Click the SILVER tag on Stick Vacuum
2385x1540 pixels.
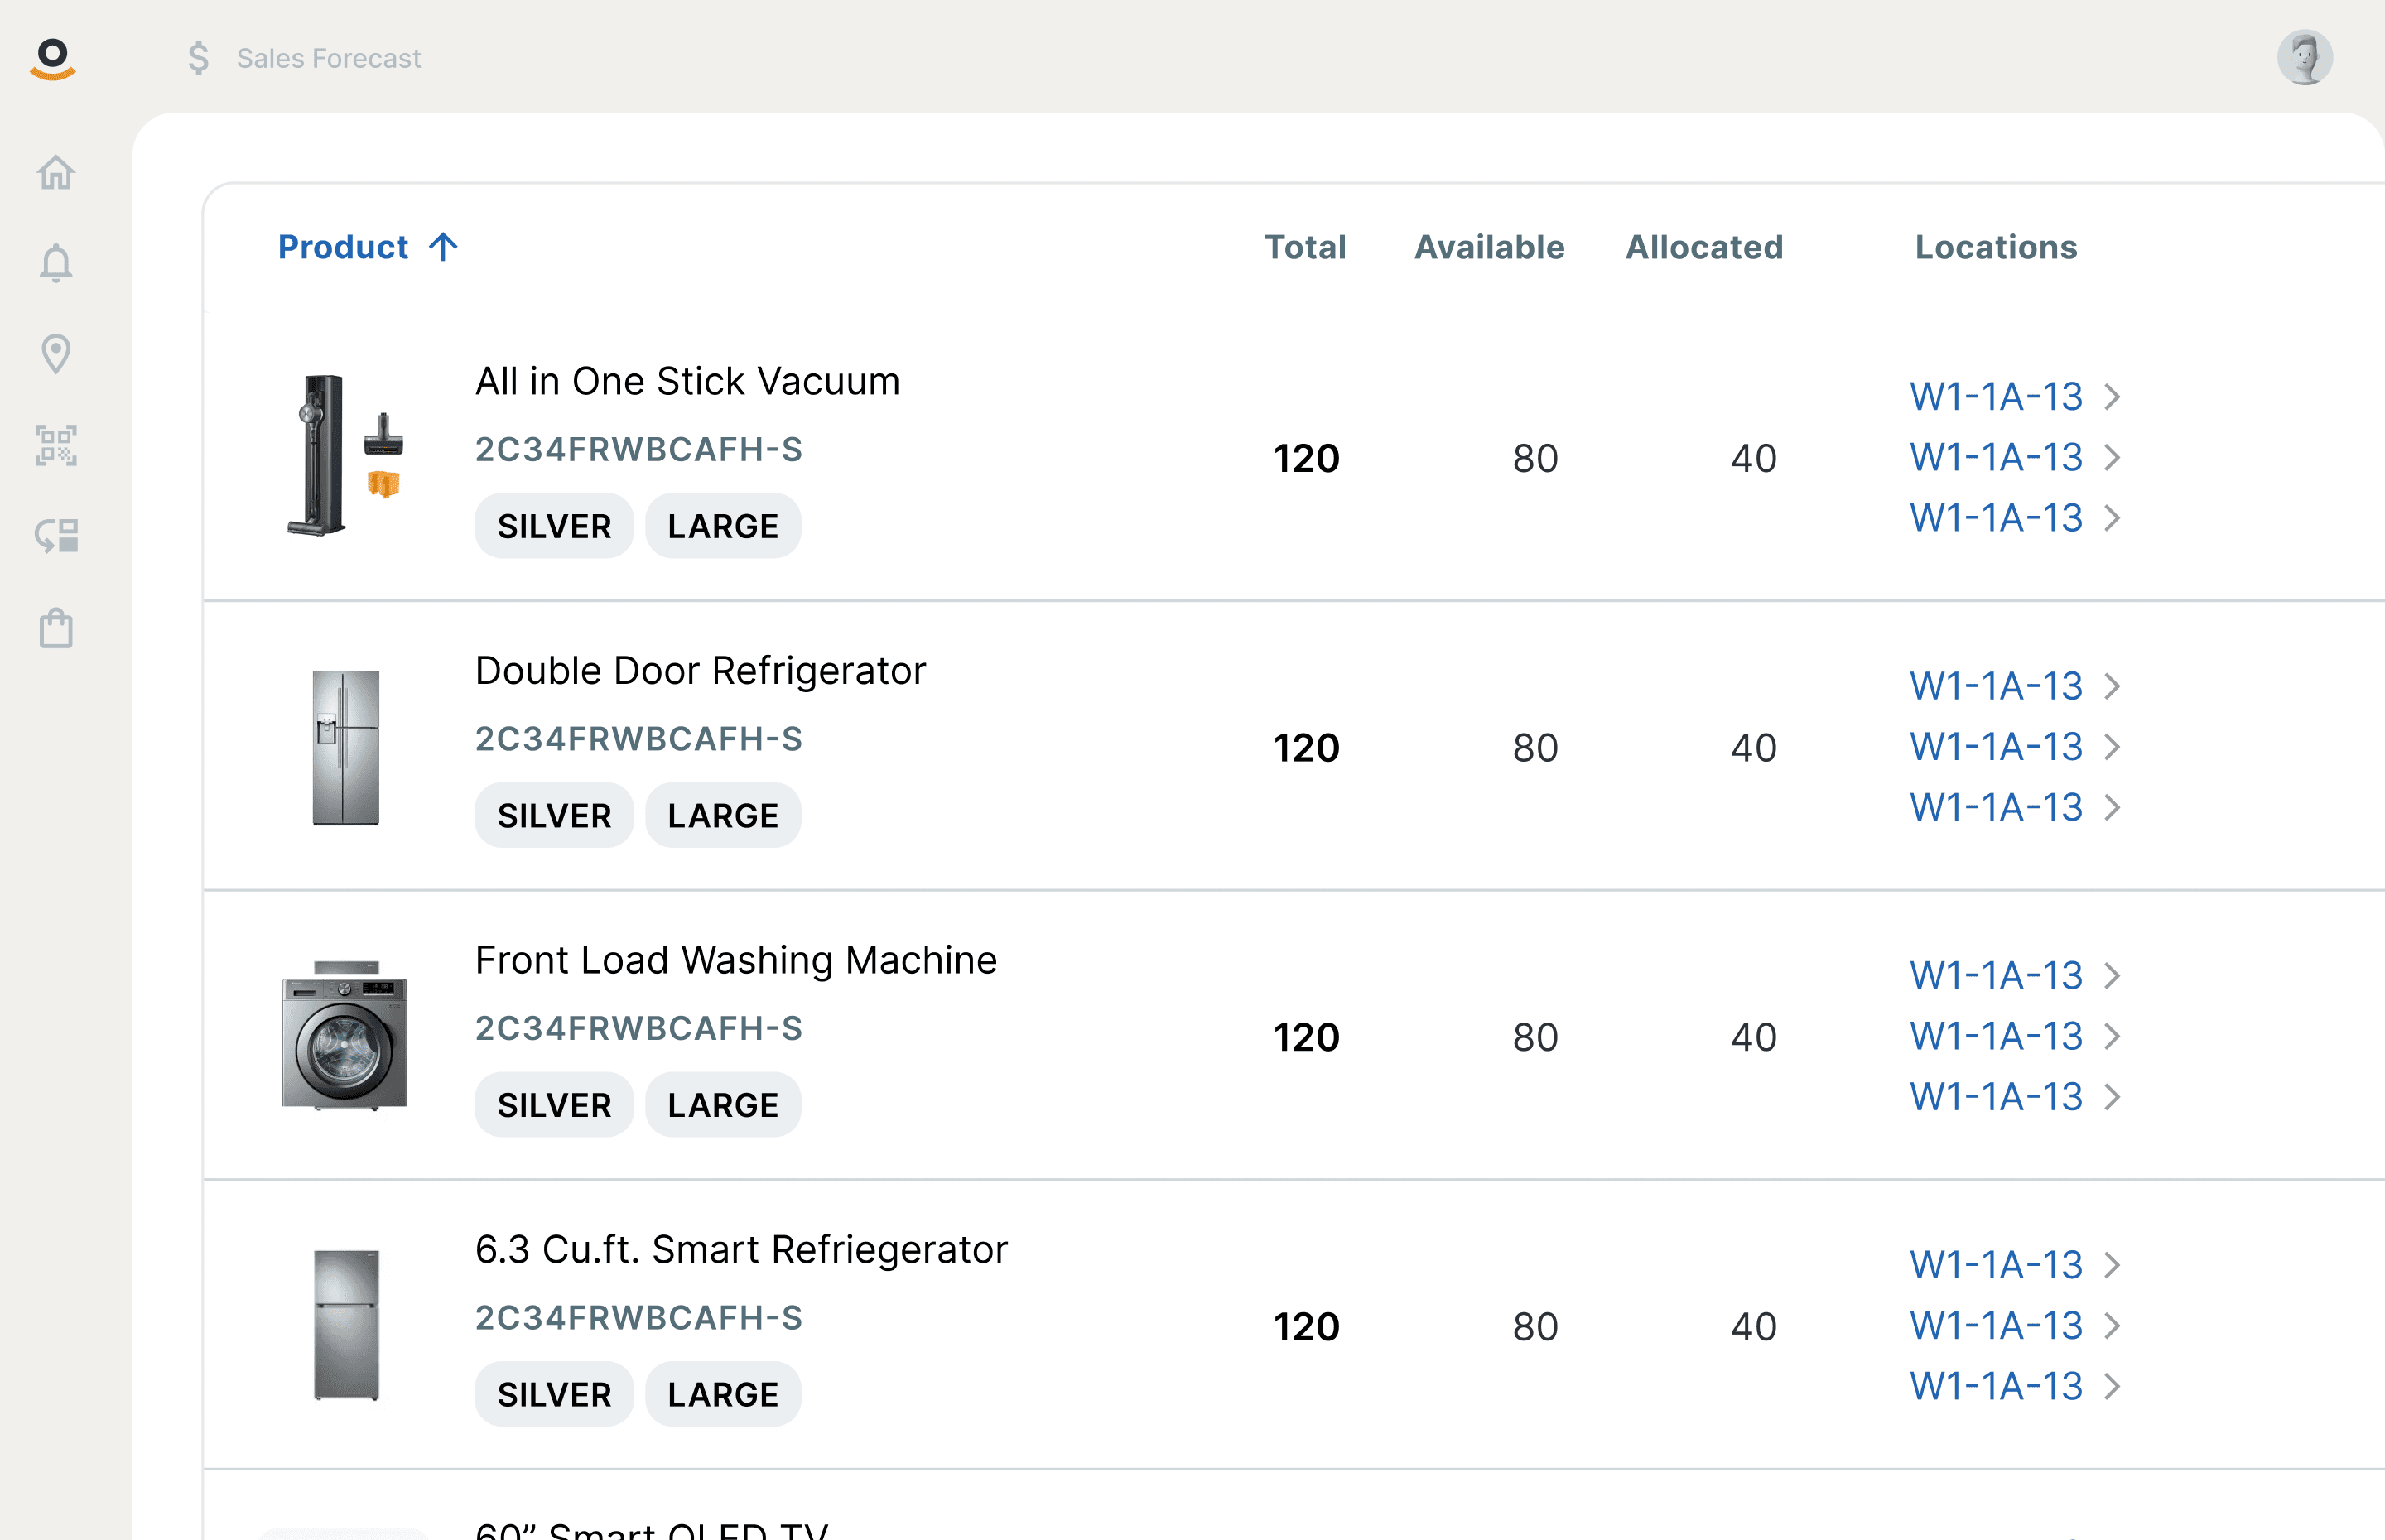tap(554, 526)
